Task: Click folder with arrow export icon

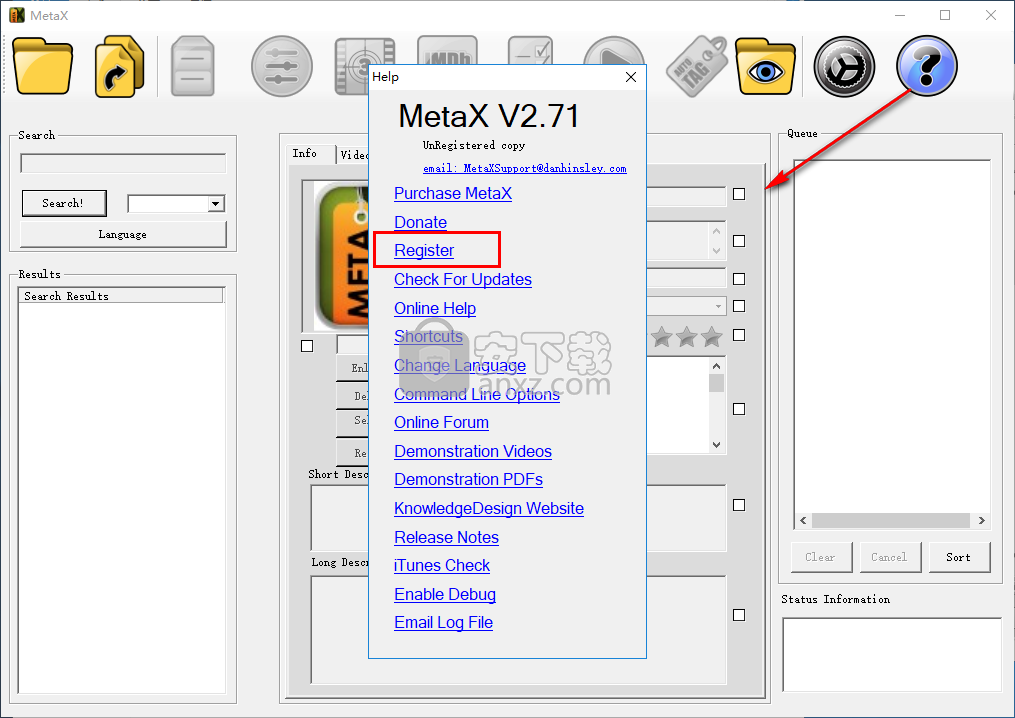Action: [119, 66]
